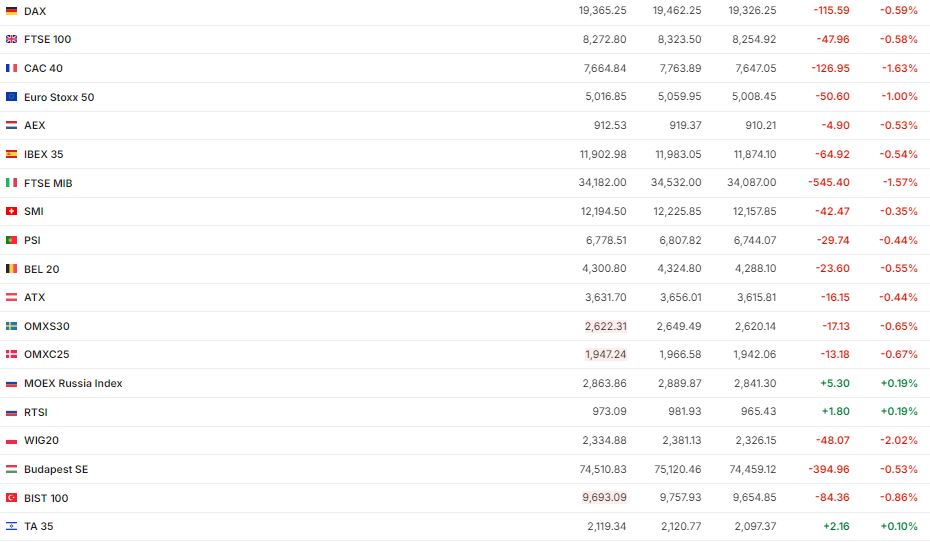Click the Turkish flag beside BIST 100
The image size is (930, 542).
(11, 498)
